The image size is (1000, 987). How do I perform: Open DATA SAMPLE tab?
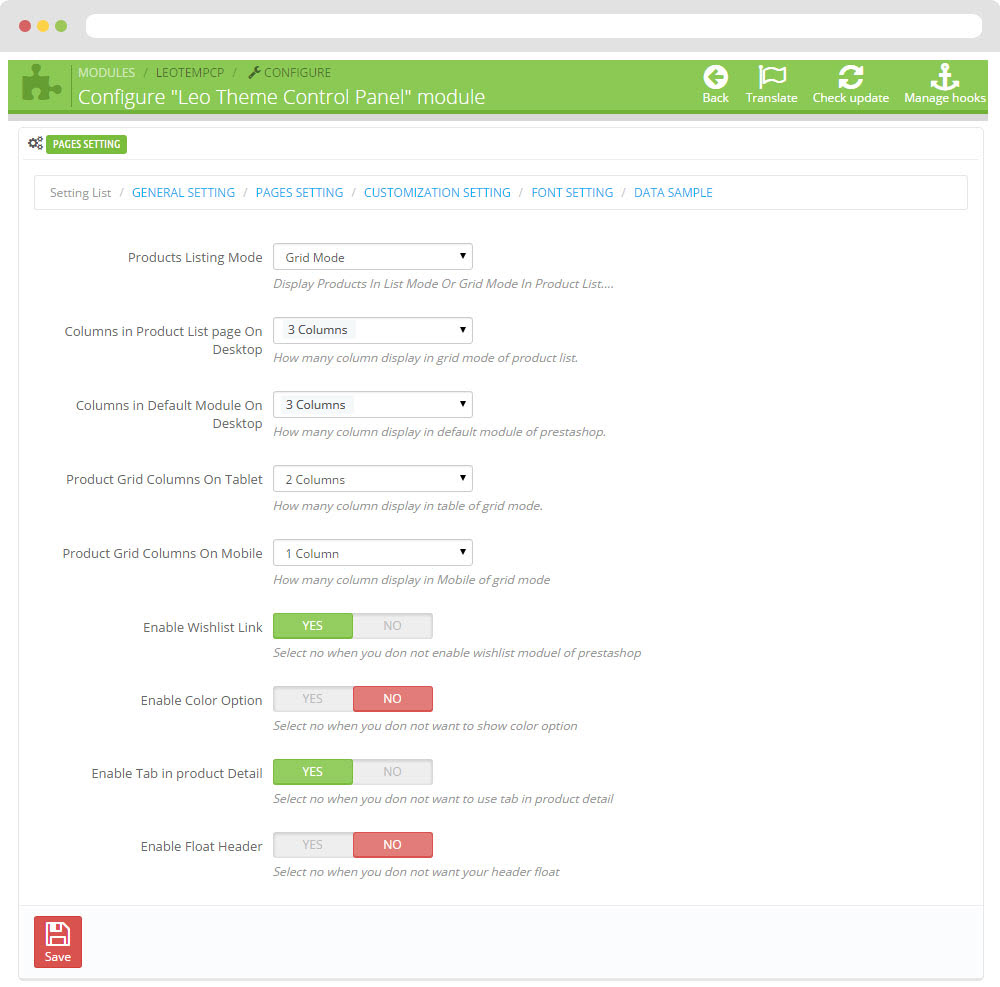673,193
